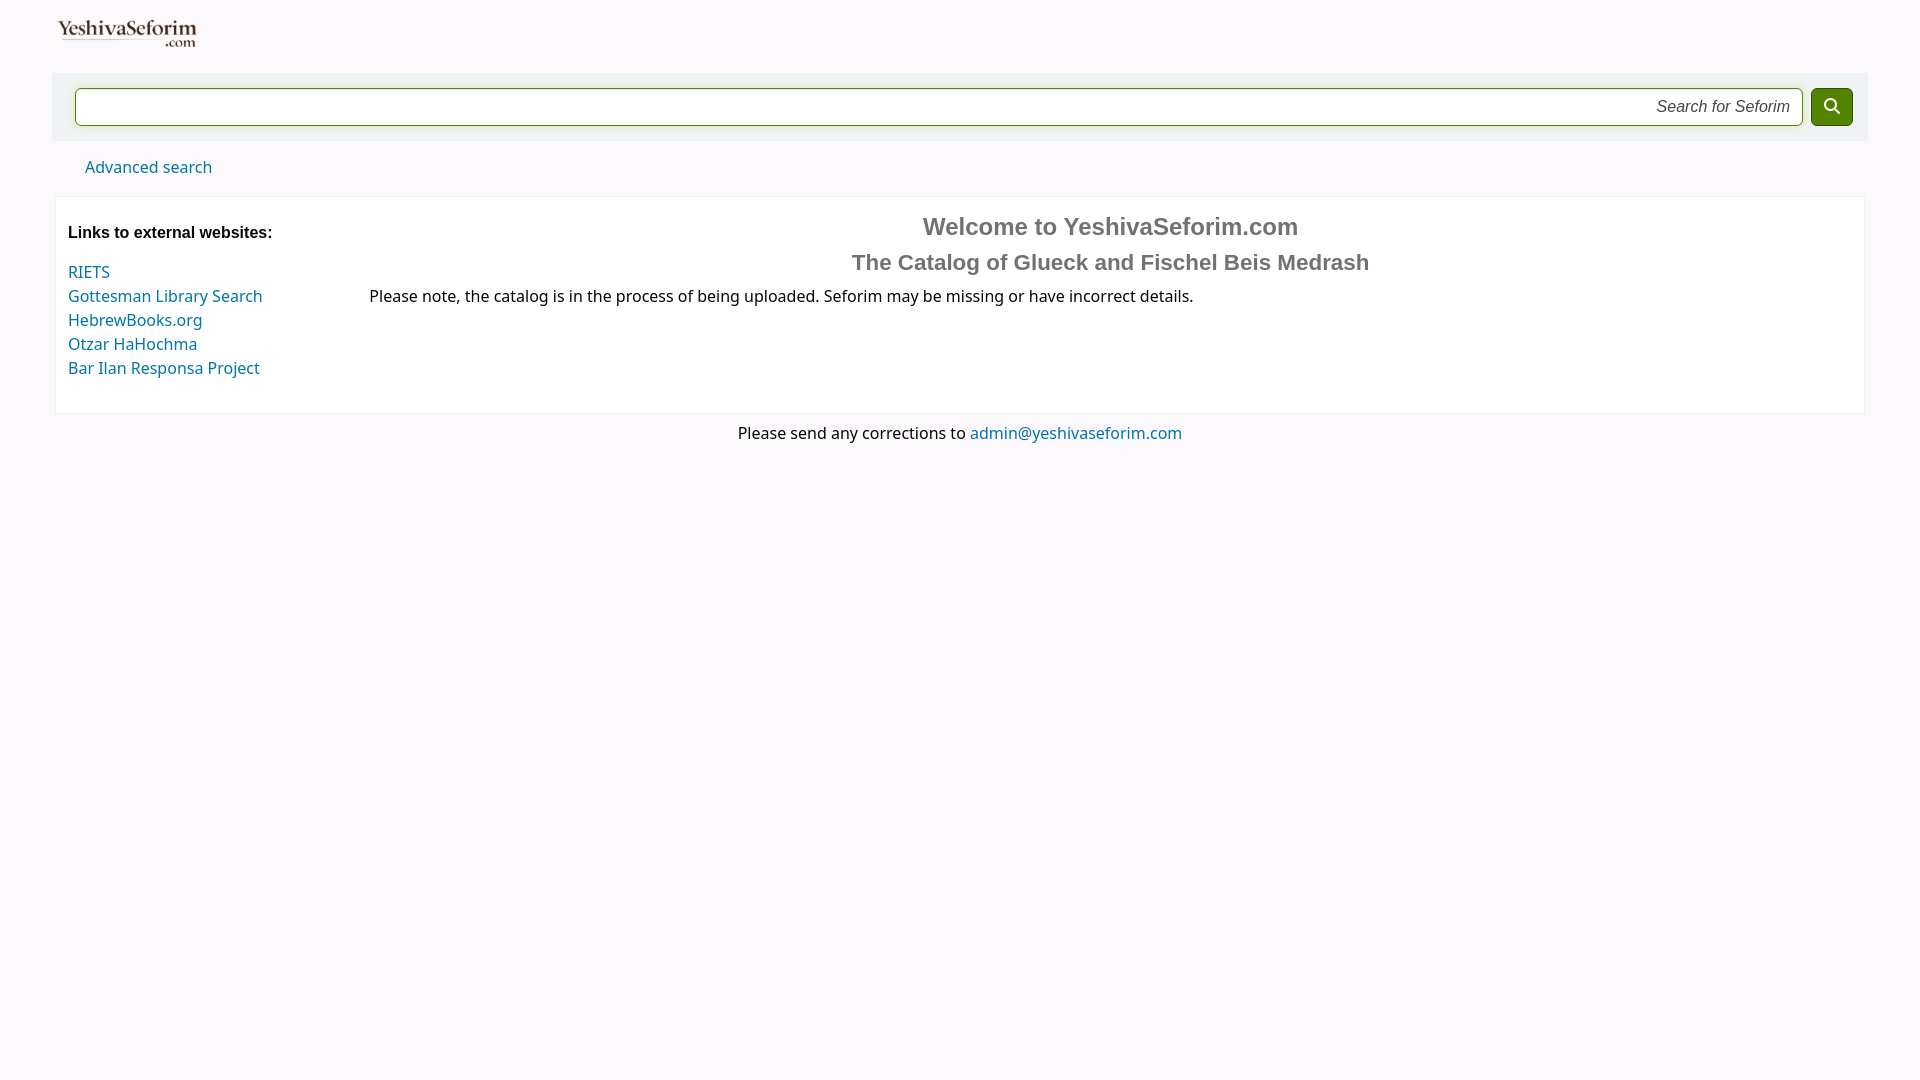
Task: Open the YeshivaSeforim.com logo homepage
Action: tap(127, 33)
